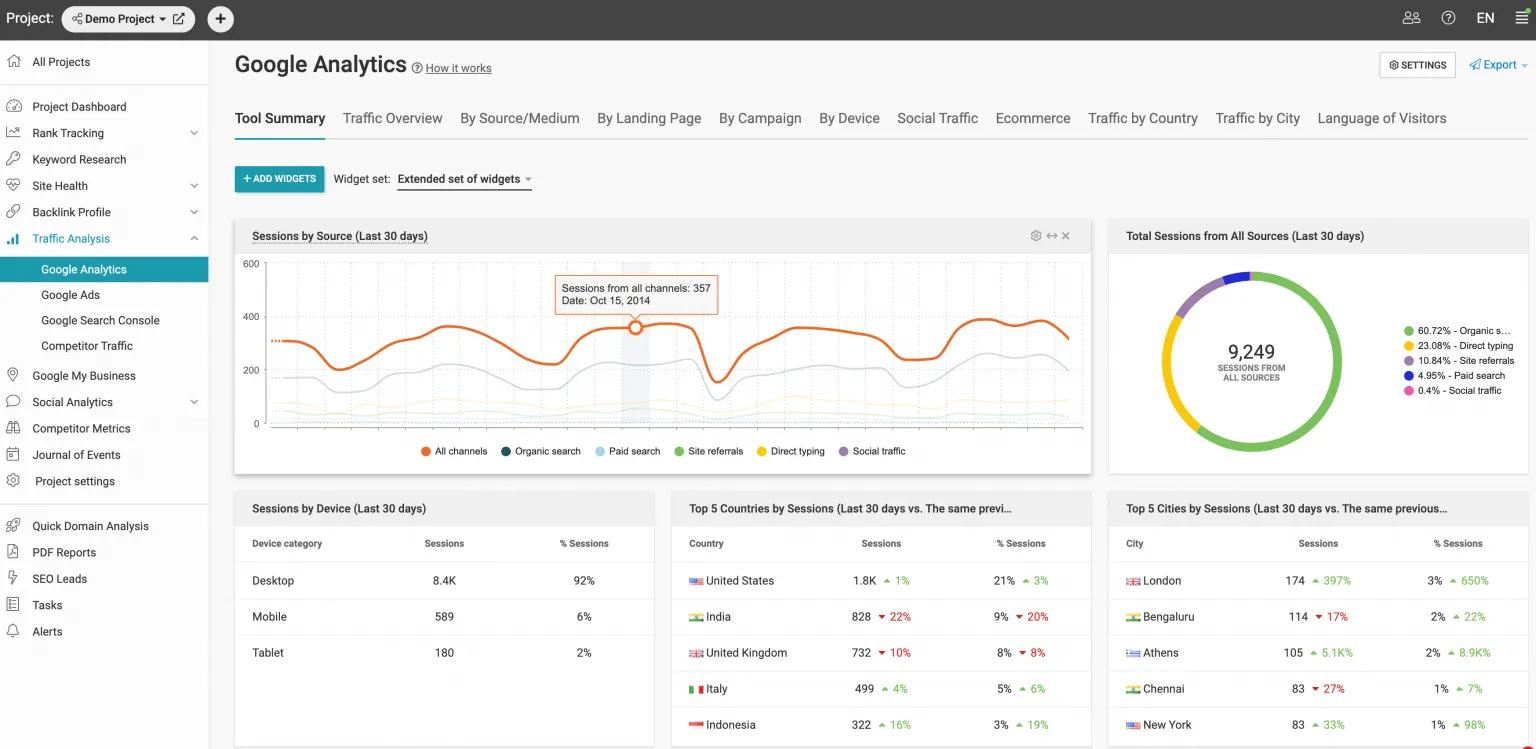The image size is (1536, 749).
Task: Open Google Ads in sidebar
Action: [x=70, y=295]
